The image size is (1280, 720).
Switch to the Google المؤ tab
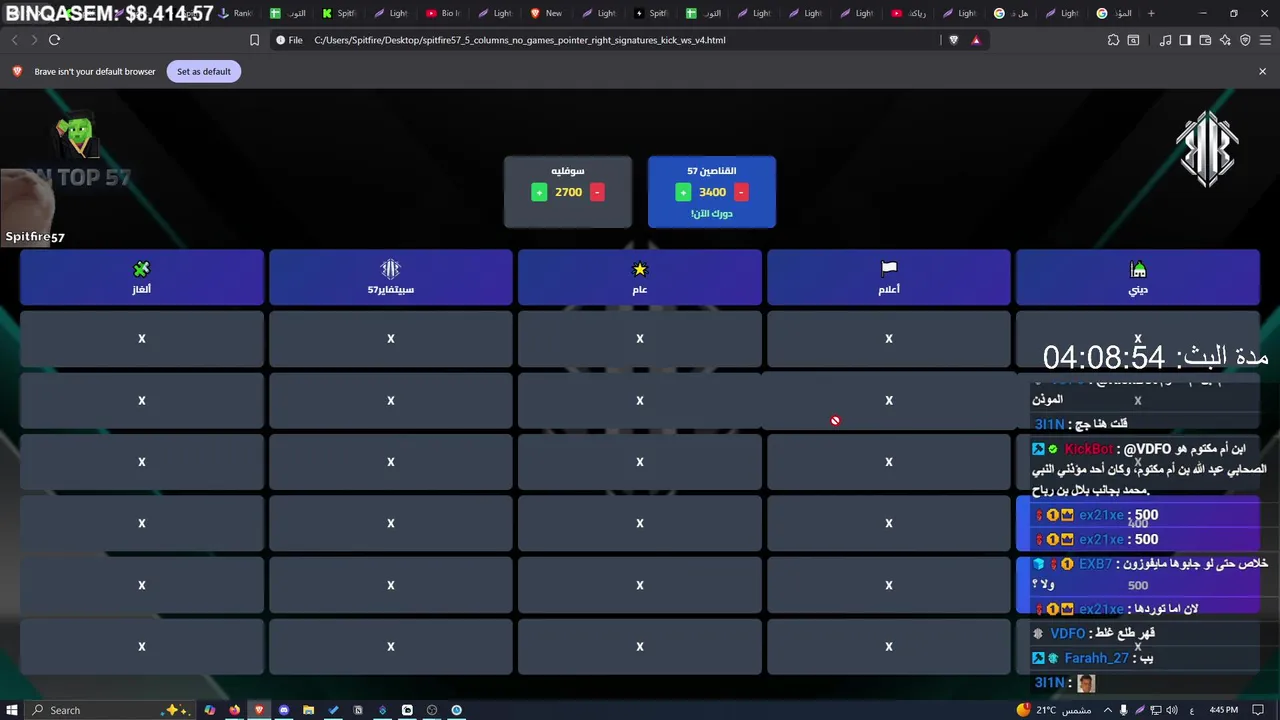pos(1117,13)
